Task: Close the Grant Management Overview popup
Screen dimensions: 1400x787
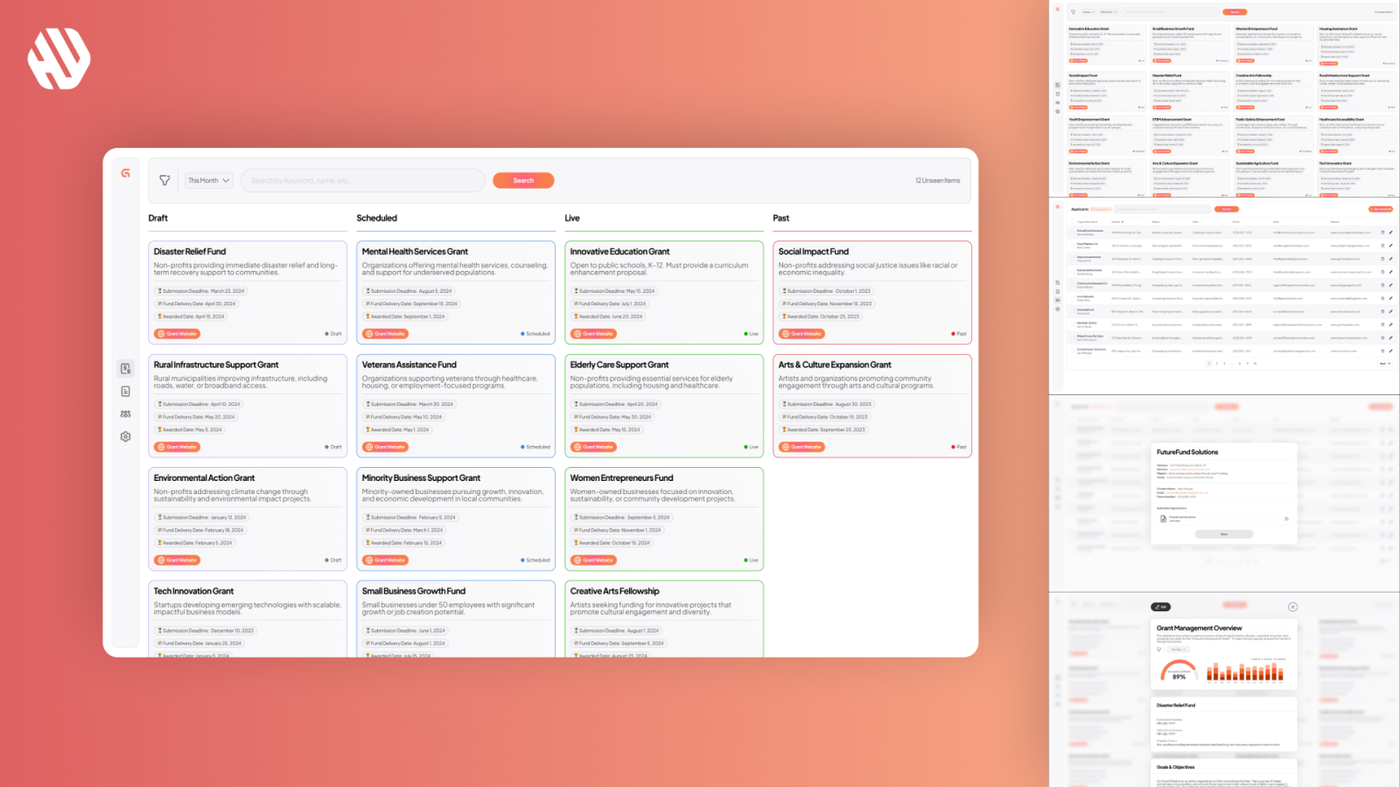Action: click(x=1292, y=607)
